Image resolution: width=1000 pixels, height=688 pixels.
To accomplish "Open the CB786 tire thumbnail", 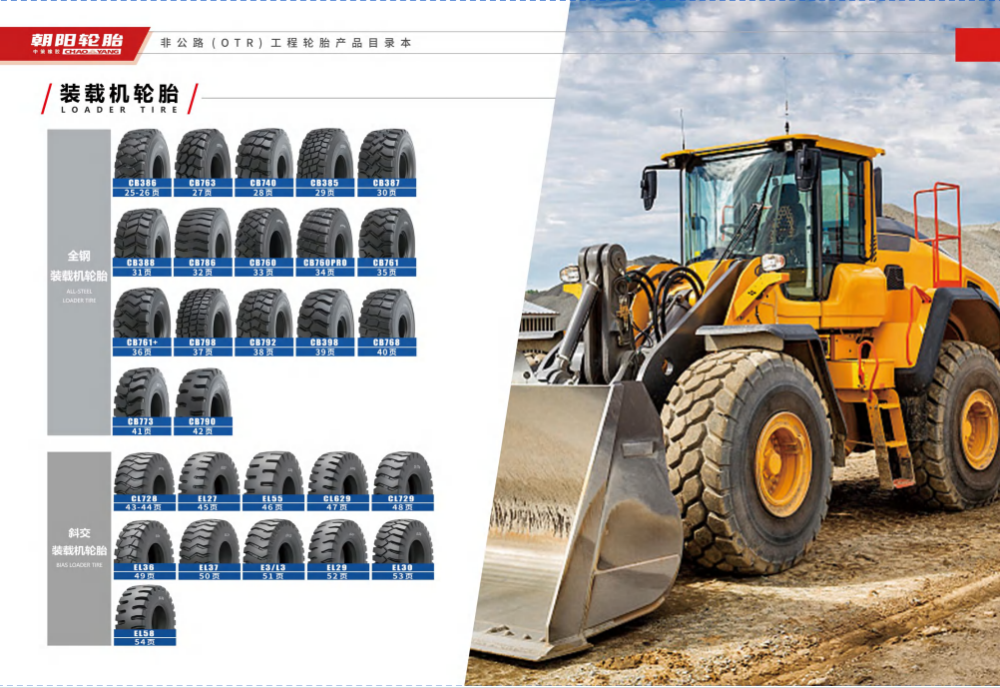I will pyautogui.click(x=203, y=233).
